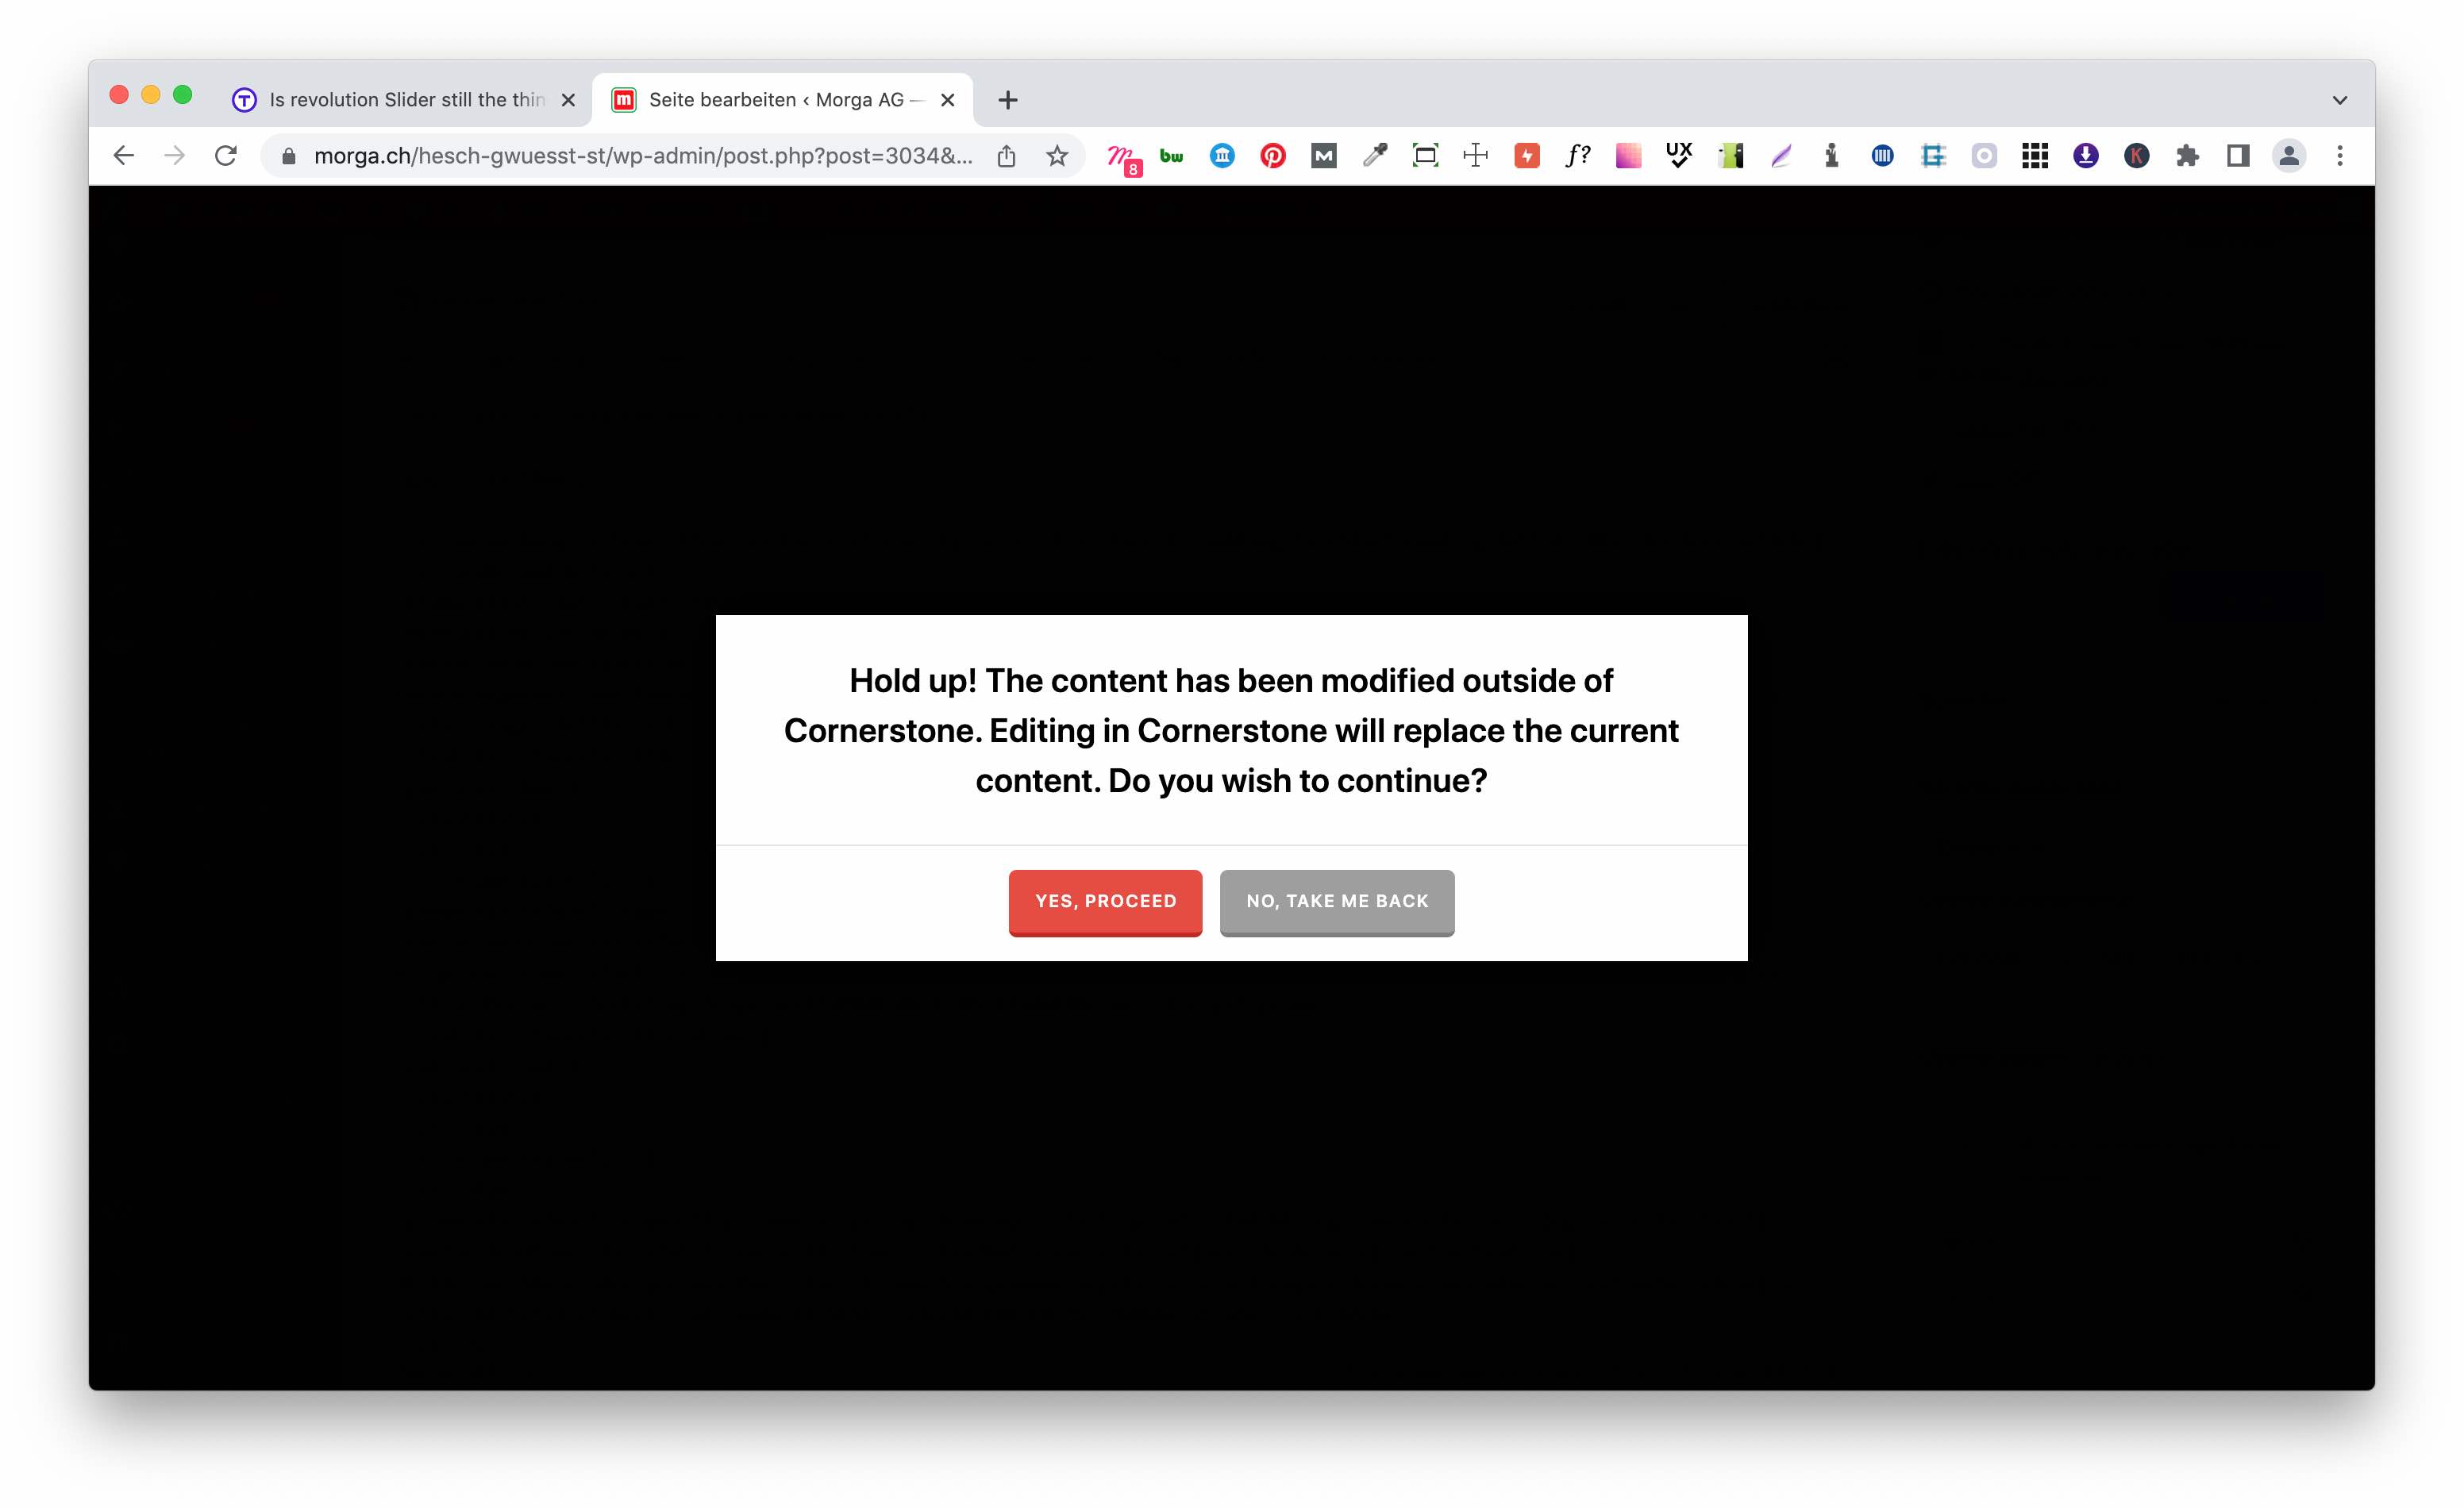
Task: Open the eyedropper color picker extension
Action: click(1374, 156)
